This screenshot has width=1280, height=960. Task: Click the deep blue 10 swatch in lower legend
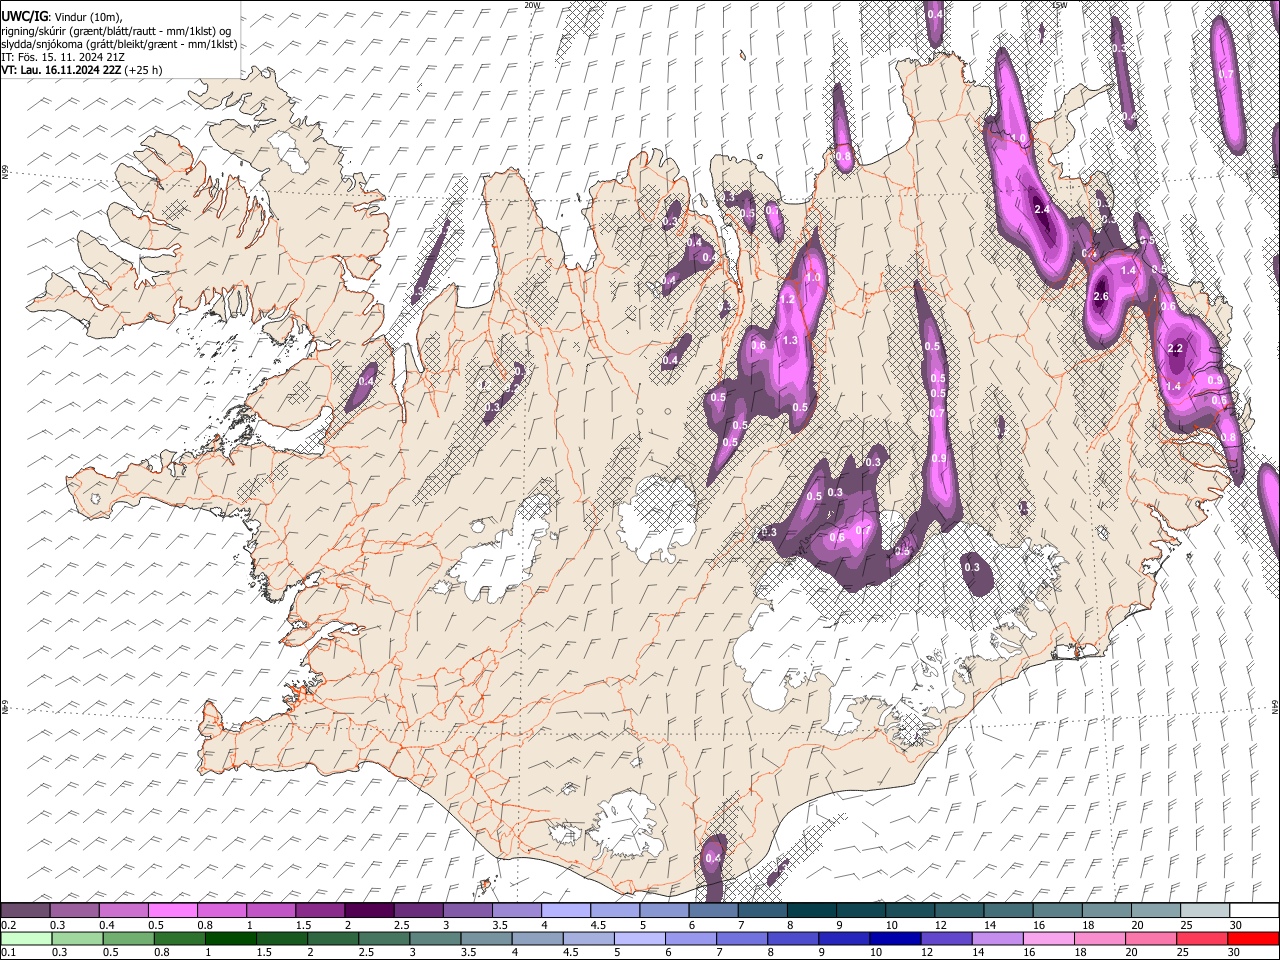(x=895, y=938)
